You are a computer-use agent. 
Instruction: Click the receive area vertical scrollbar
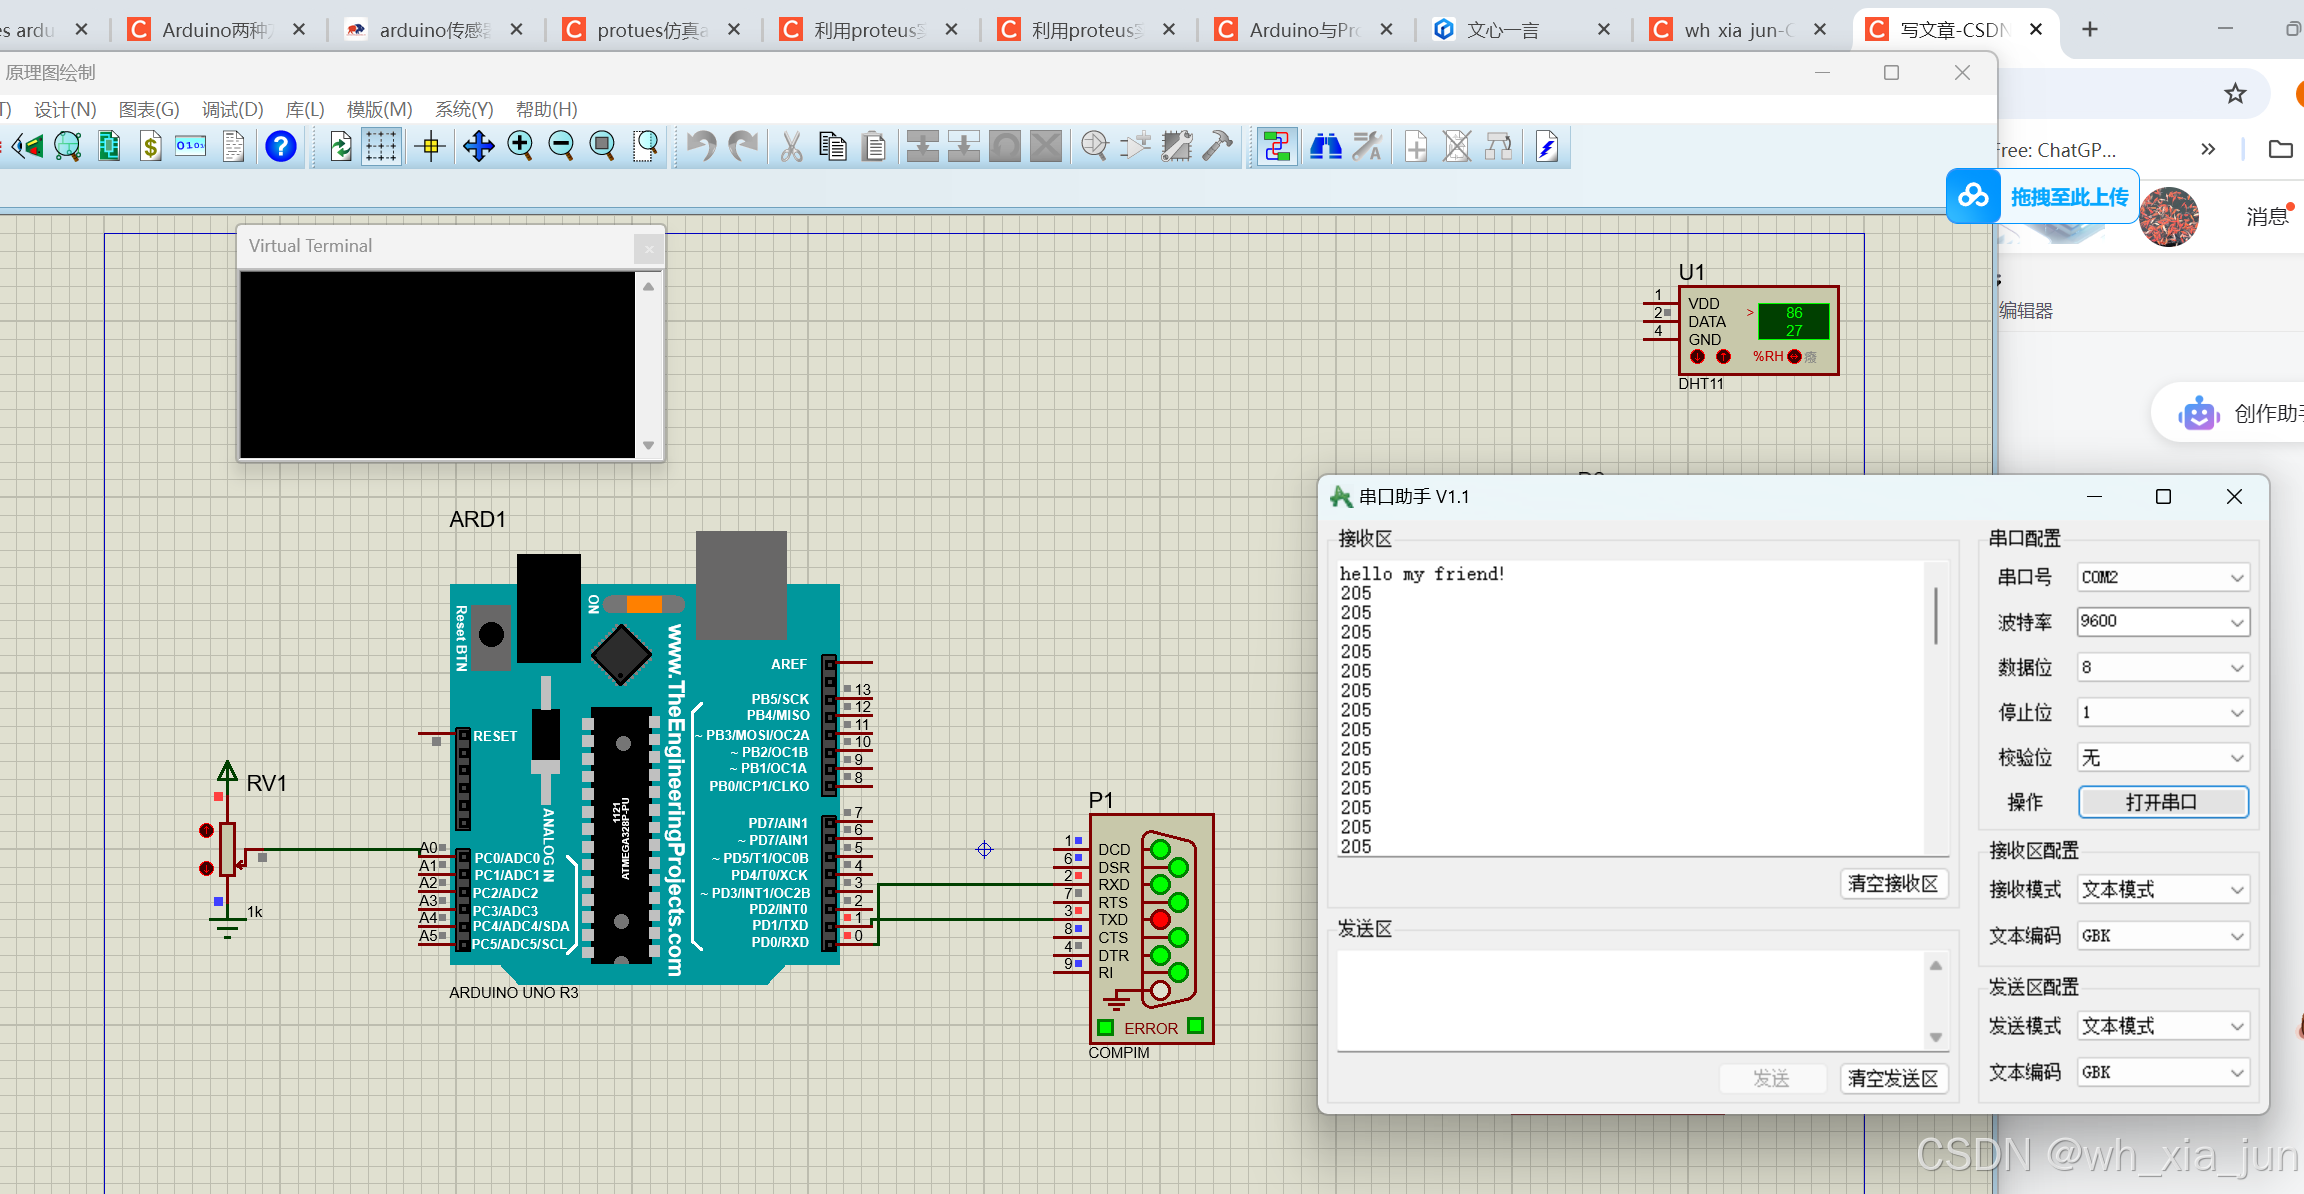[1936, 616]
